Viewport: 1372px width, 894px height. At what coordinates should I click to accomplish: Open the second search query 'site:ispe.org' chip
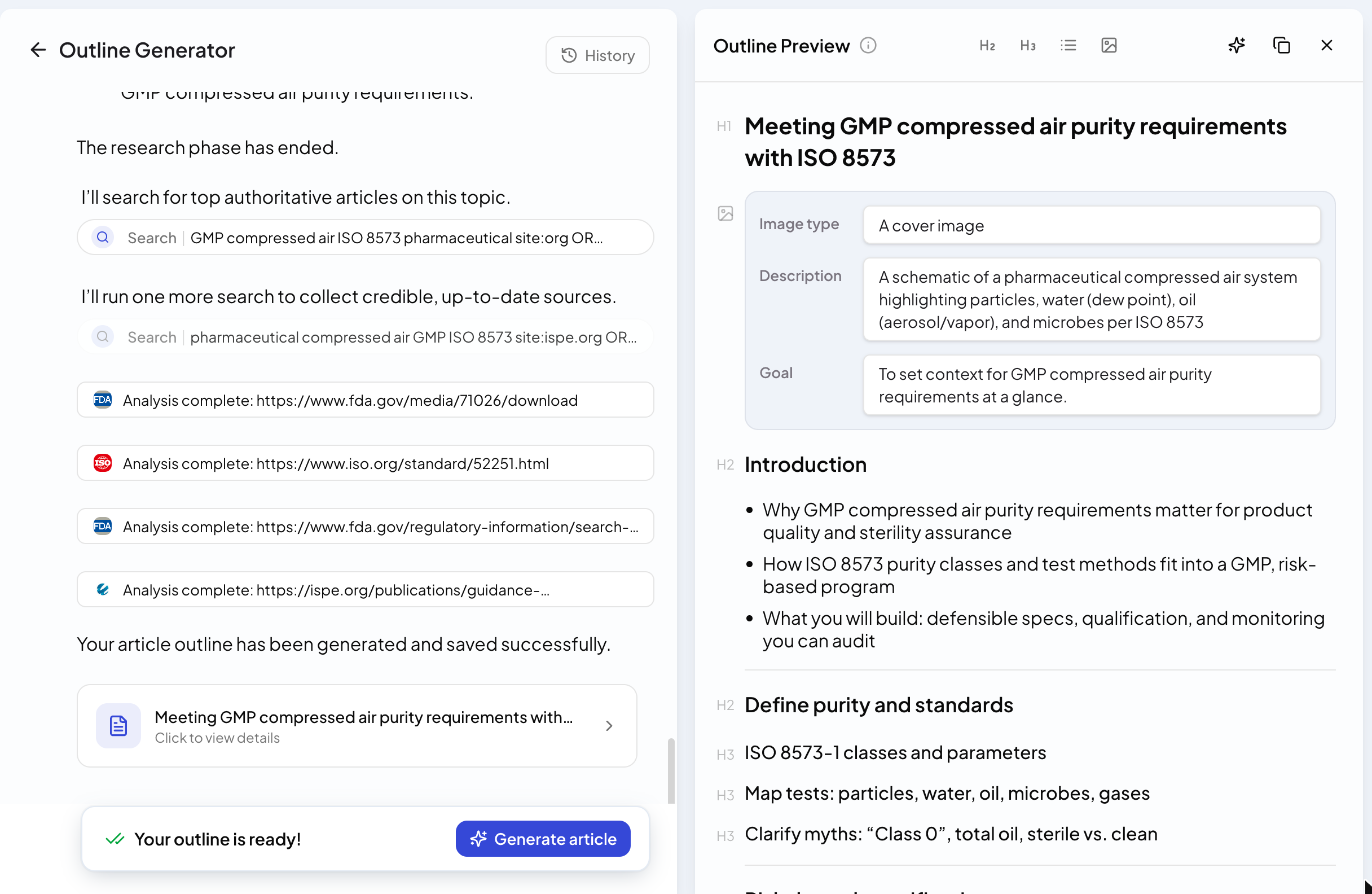pyautogui.click(x=365, y=337)
